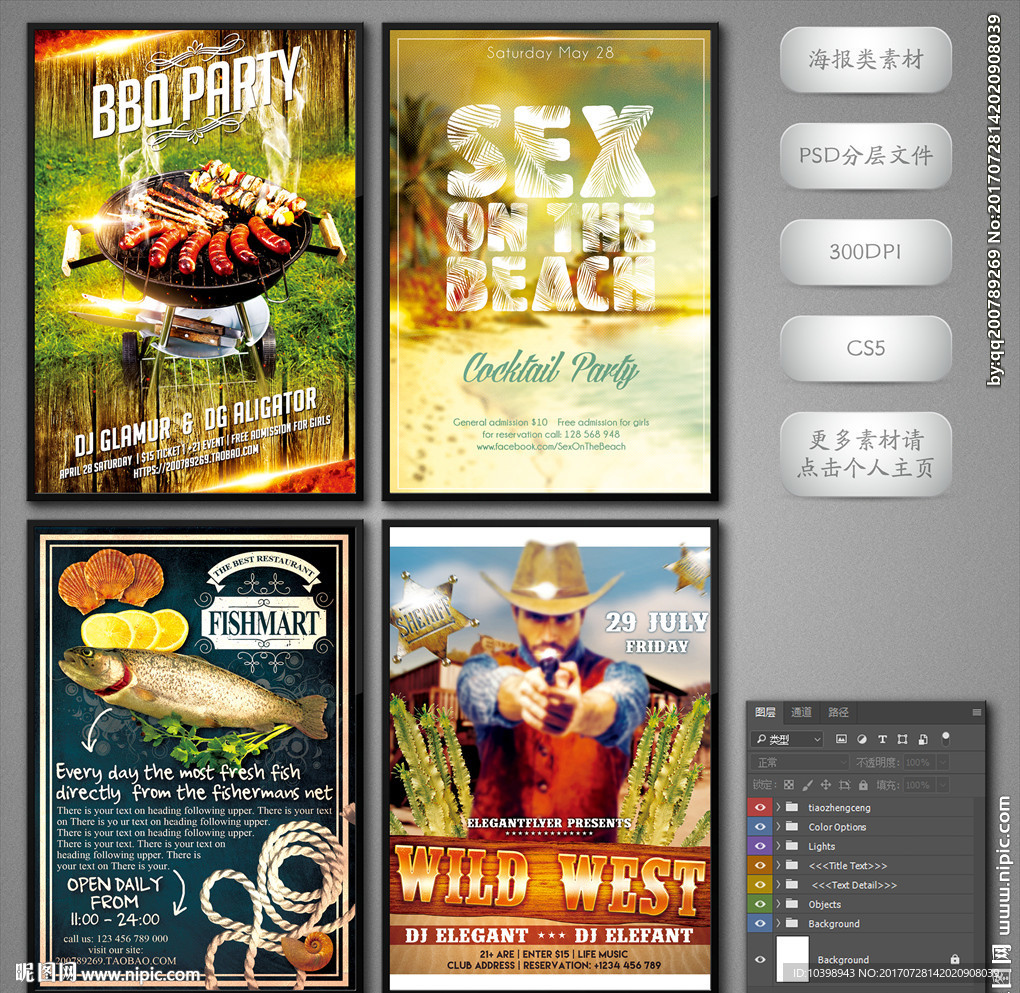Toggle layer filtering on/off switch
The width and height of the screenshot is (1020, 993).
[946, 738]
